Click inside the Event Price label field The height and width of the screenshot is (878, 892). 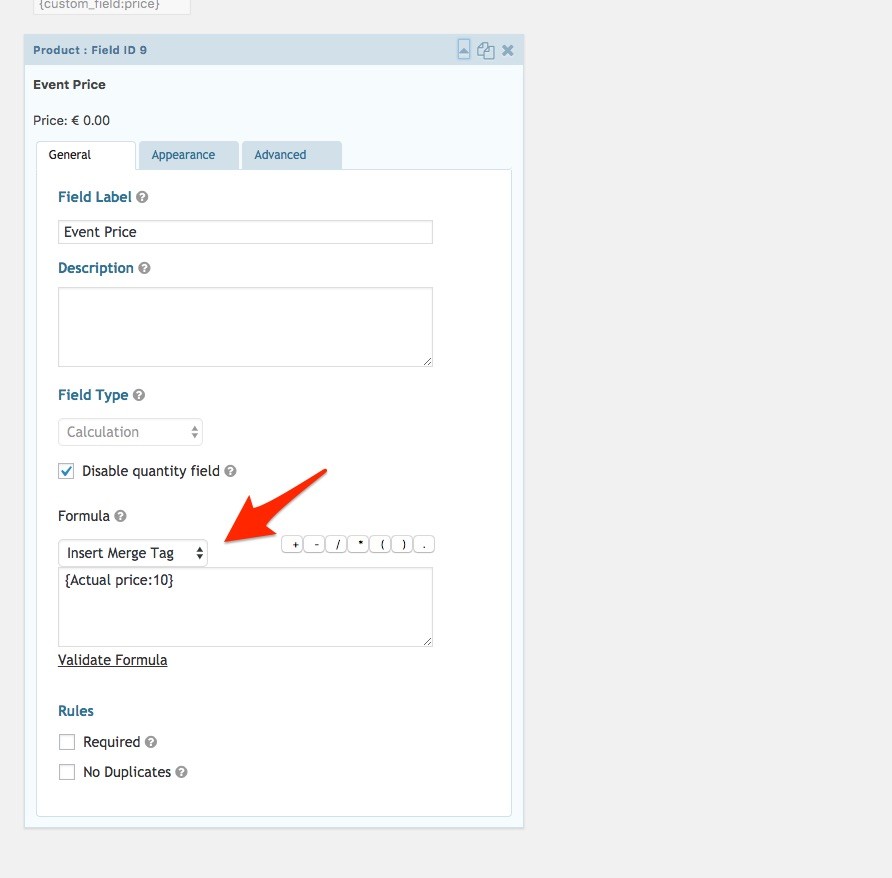245,232
